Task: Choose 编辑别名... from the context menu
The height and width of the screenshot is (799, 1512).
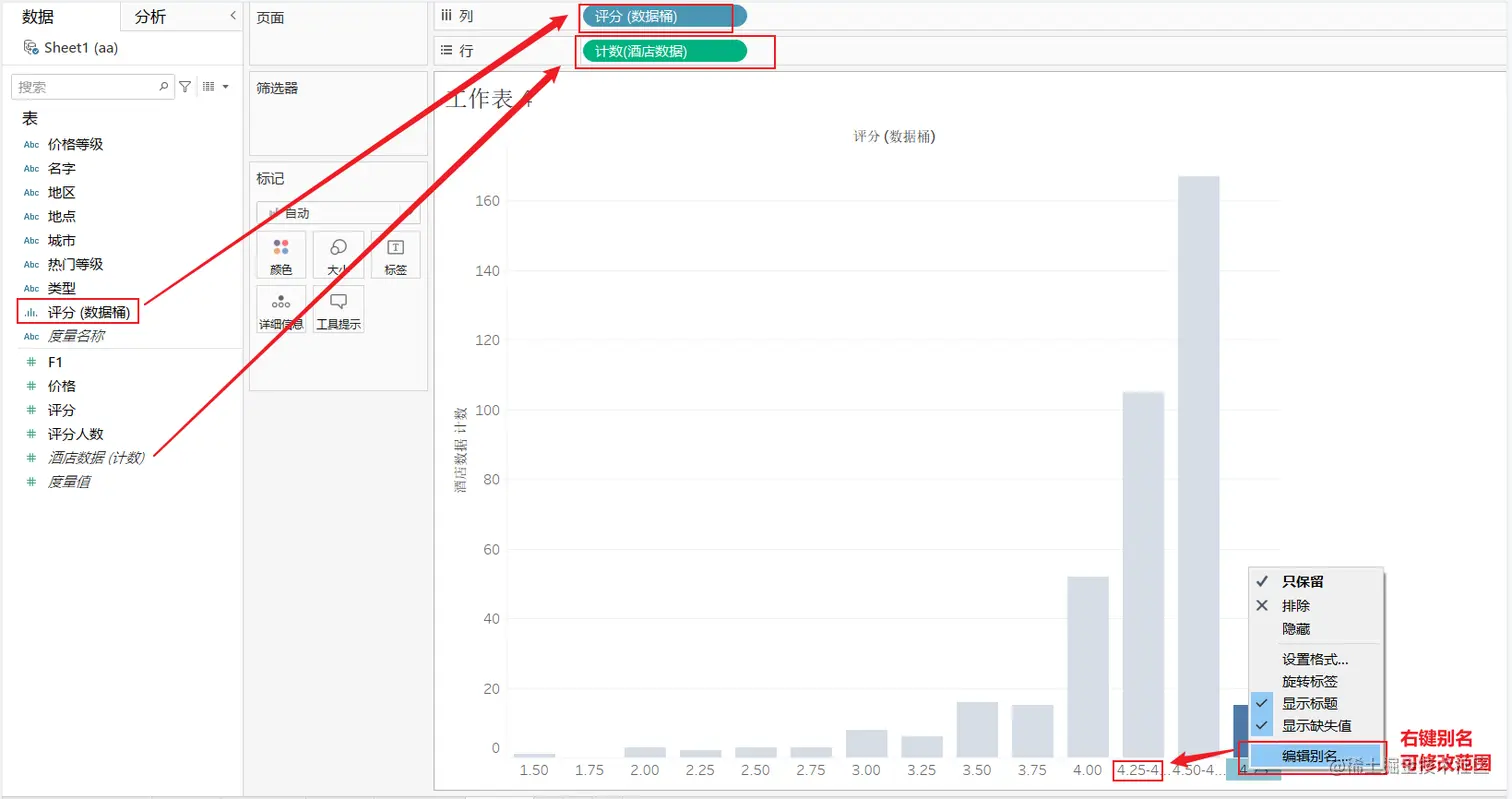Action: point(1315,756)
